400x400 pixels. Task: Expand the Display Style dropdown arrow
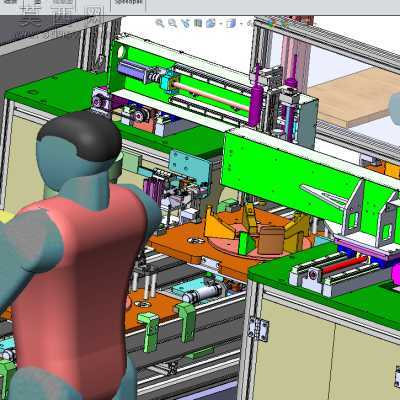[241, 23]
